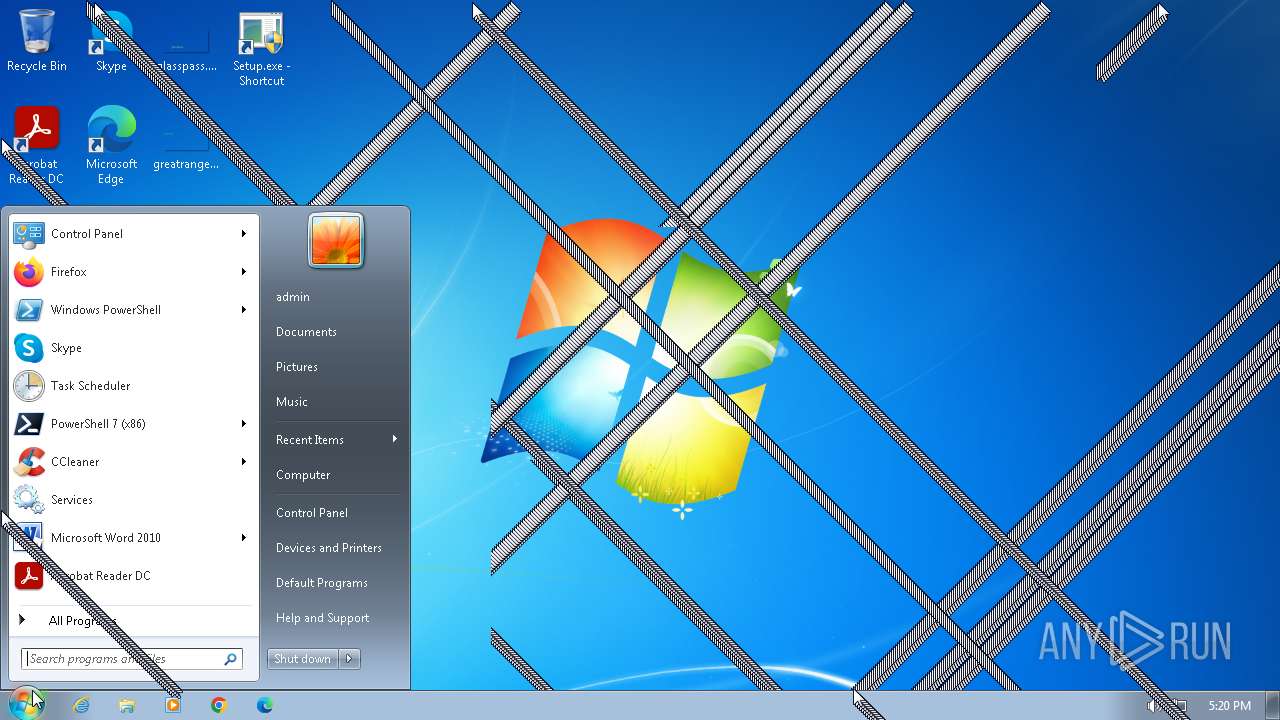Launch Task Scheduler entry

(133, 386)
